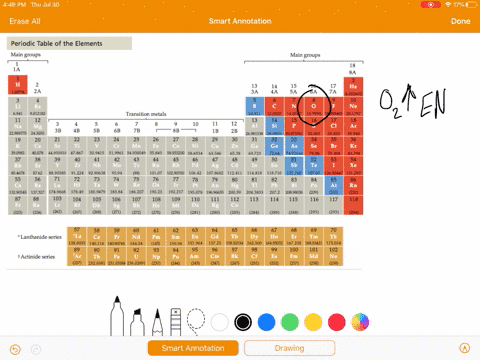Viewport: 480px width, 360px height.
Task: Tap the 'Lanthanide series' label
Action: tap(40, 237)
